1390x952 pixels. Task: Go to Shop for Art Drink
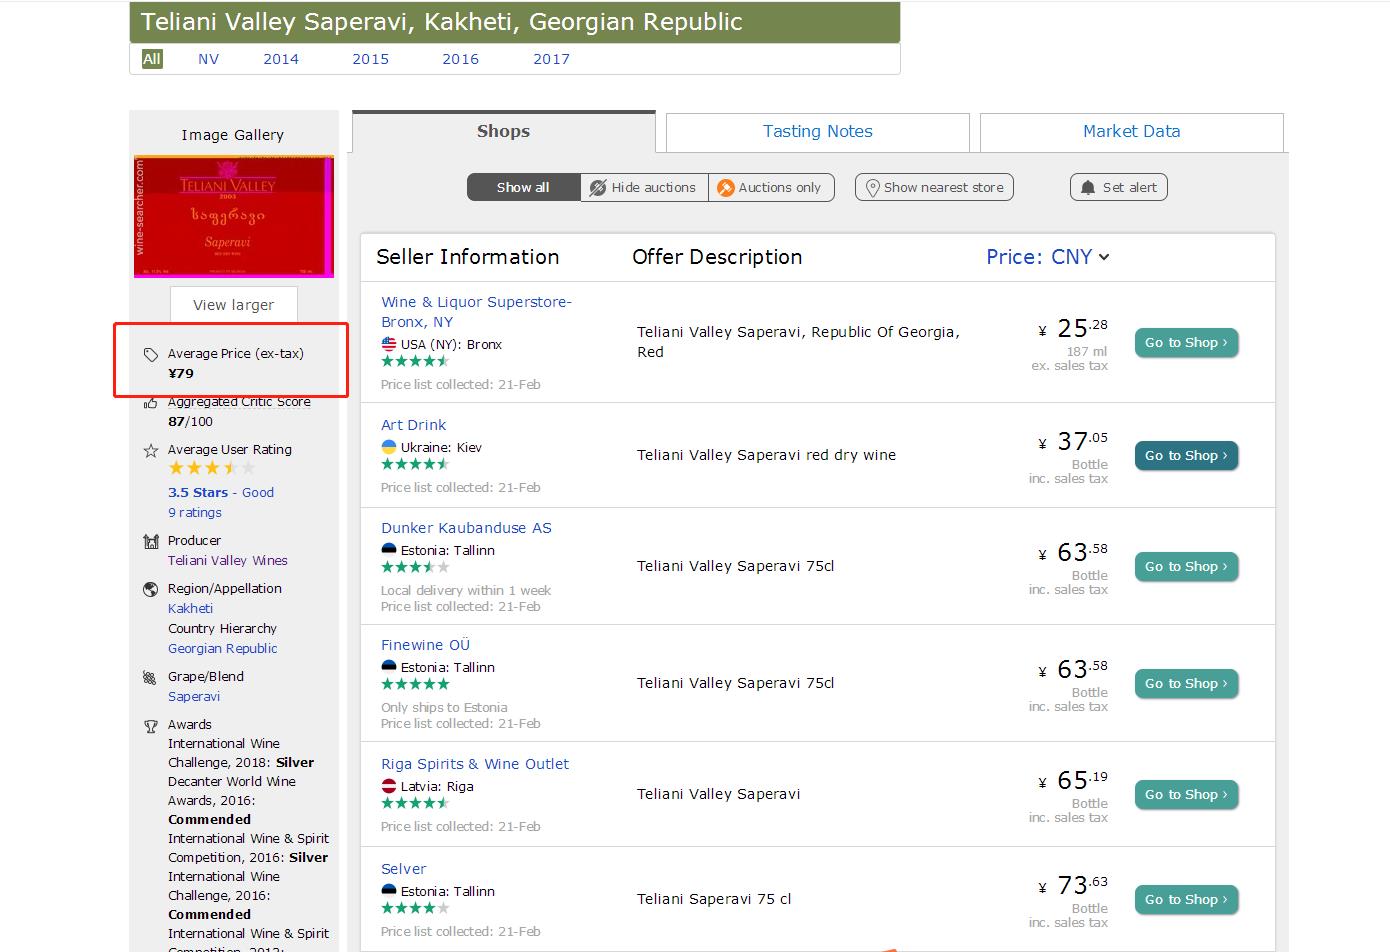(x=1186, y=456)
